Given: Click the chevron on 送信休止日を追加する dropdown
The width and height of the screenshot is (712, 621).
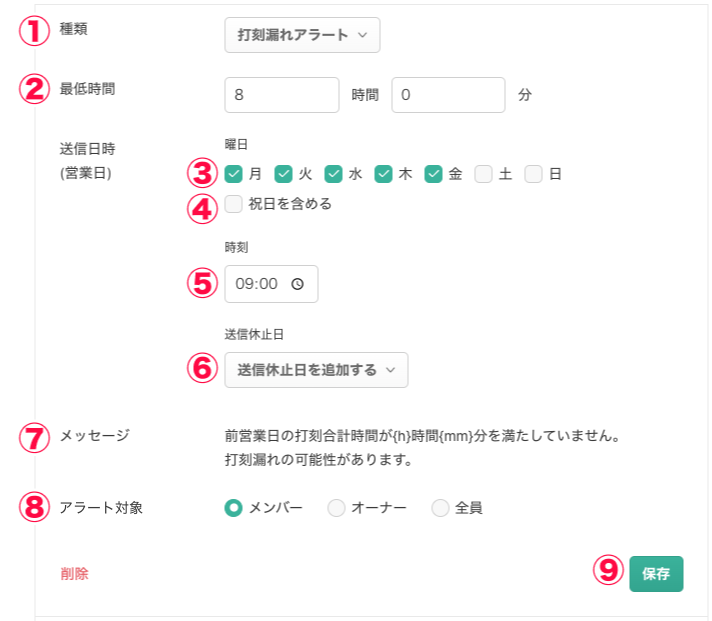Looking at the screenshot, I should click(x=390, y=370).
